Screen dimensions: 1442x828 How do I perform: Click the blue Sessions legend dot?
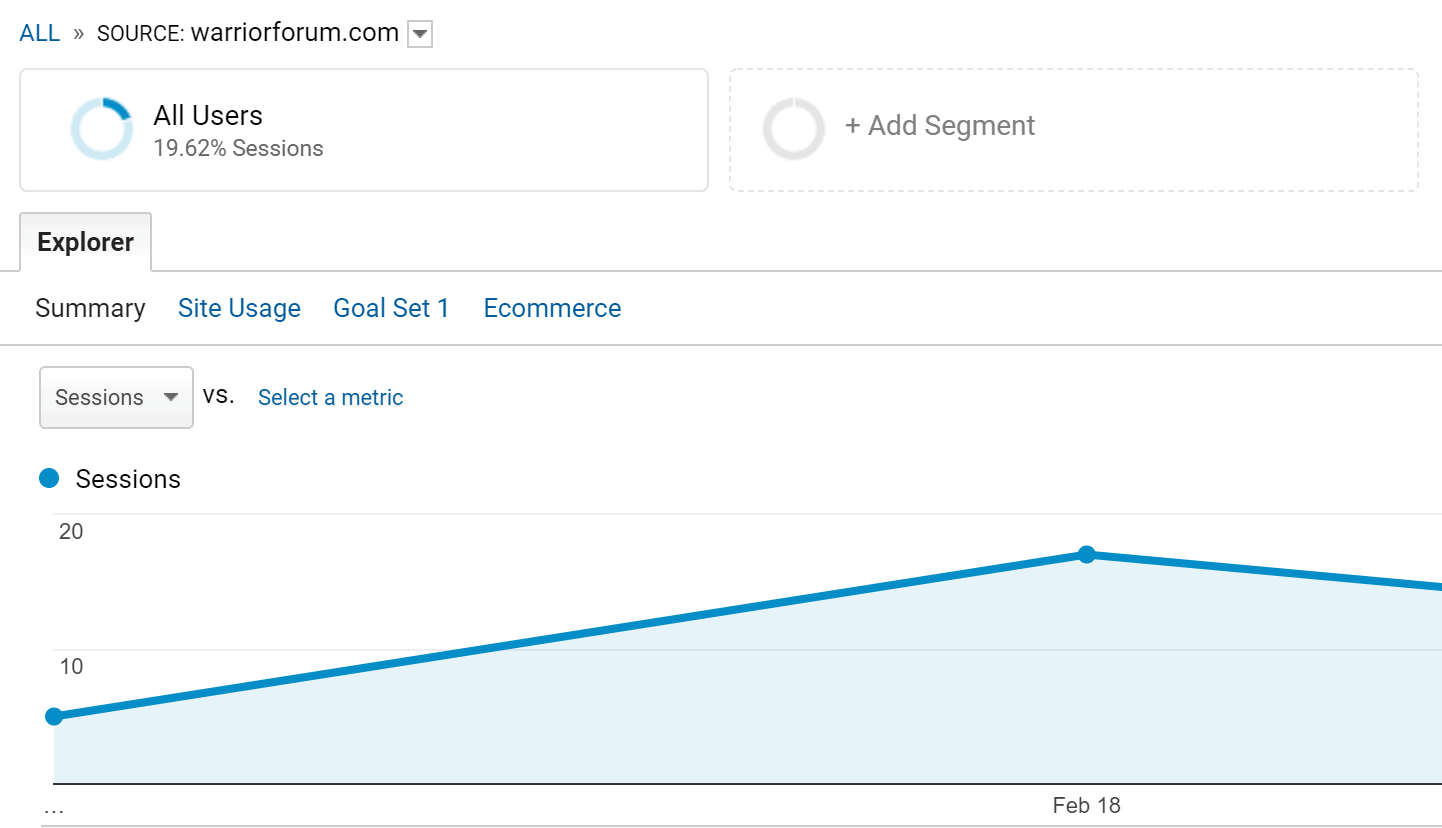pos(48,478)
